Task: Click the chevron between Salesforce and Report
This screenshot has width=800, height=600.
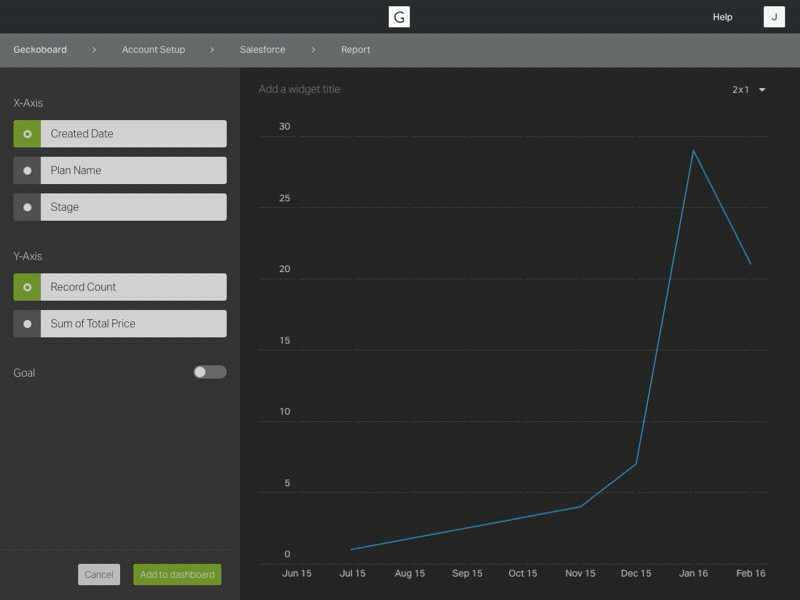Action: coord(314,48)
